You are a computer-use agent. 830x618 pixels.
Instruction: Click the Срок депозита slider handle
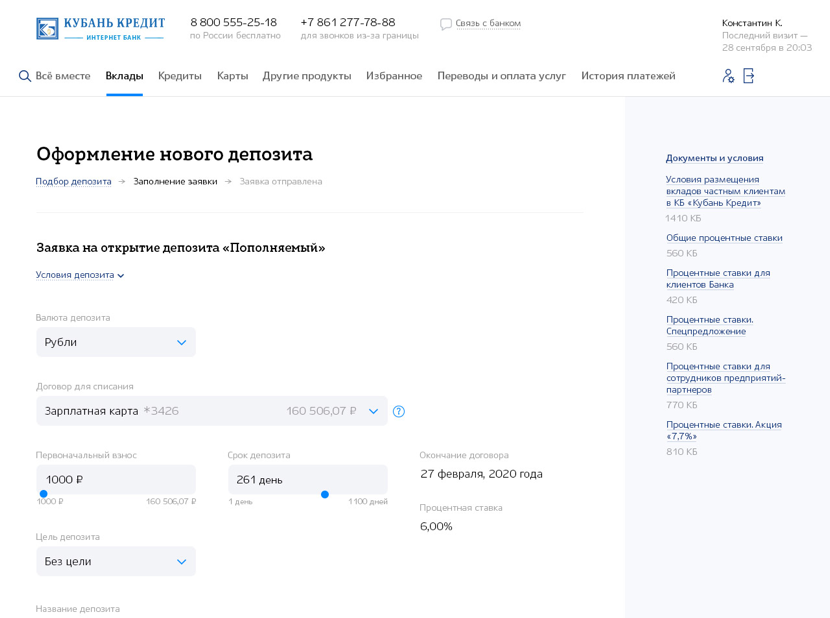pos(325,494)
